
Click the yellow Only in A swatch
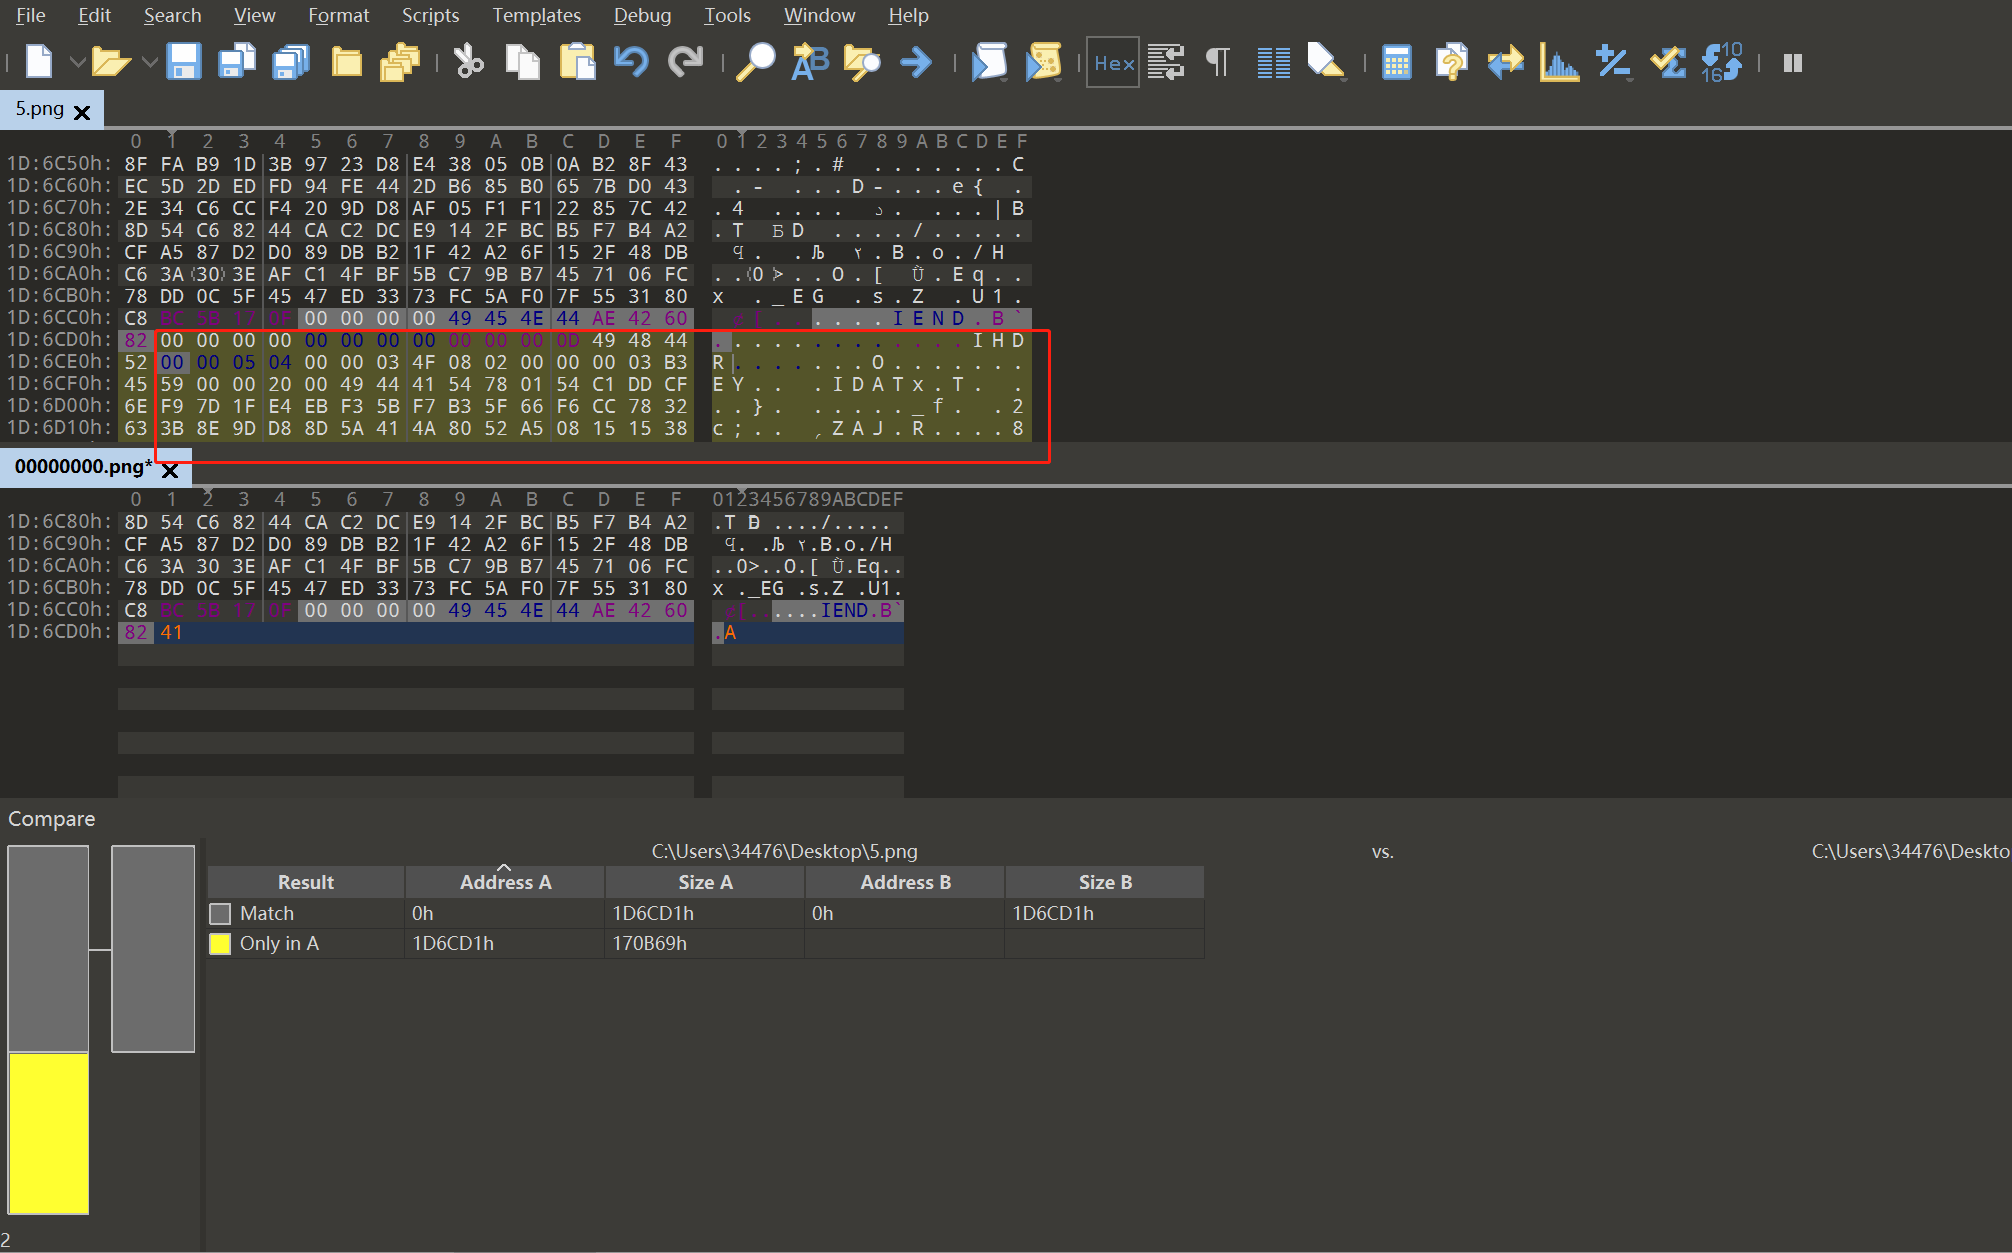click(220, 943)
